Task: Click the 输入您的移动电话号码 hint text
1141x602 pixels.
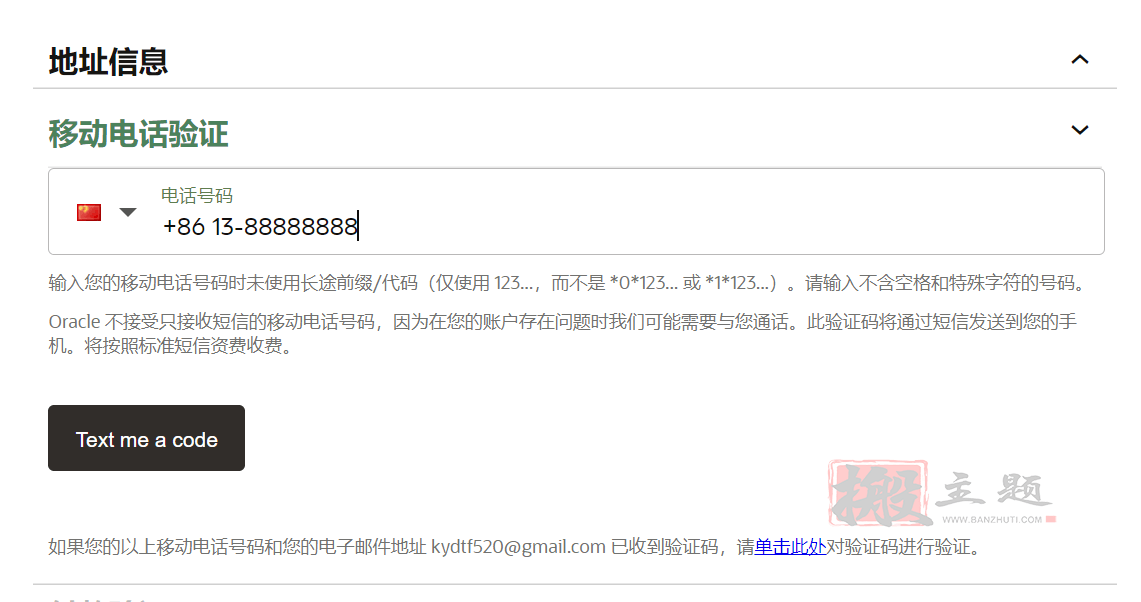Action: [566, 282]
